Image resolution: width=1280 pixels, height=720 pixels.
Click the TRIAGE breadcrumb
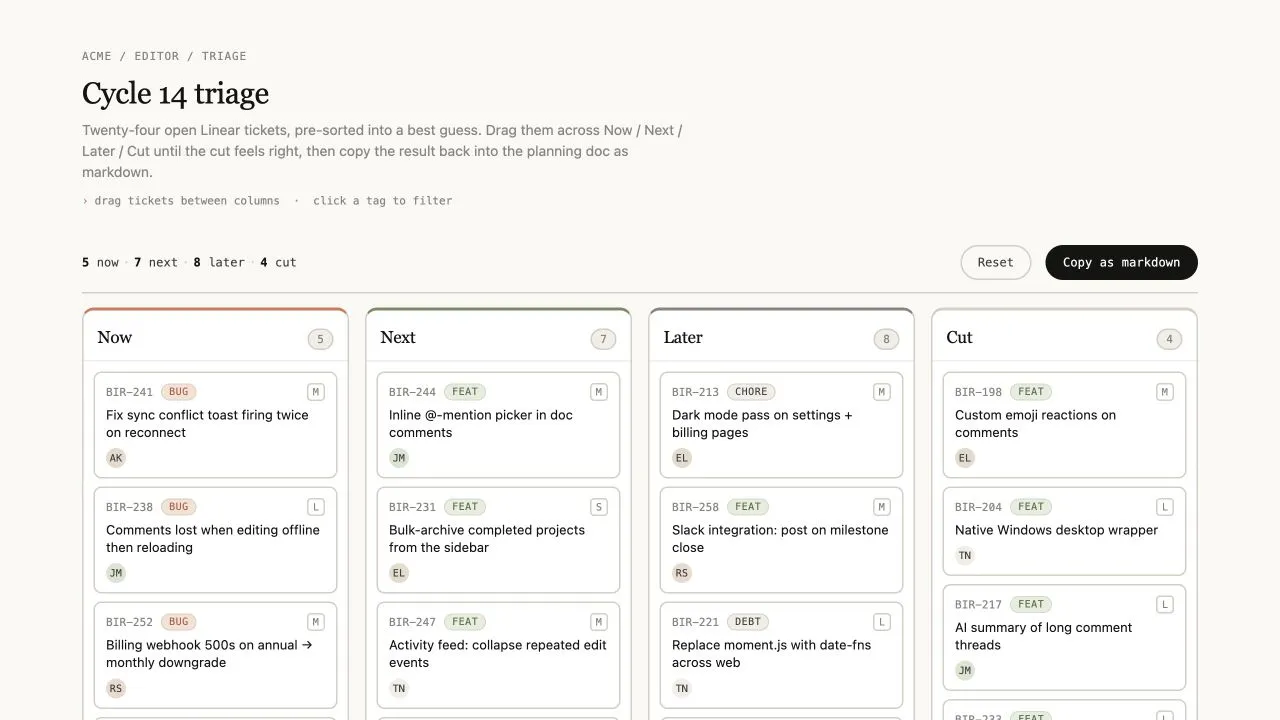(x=224, y=56)
